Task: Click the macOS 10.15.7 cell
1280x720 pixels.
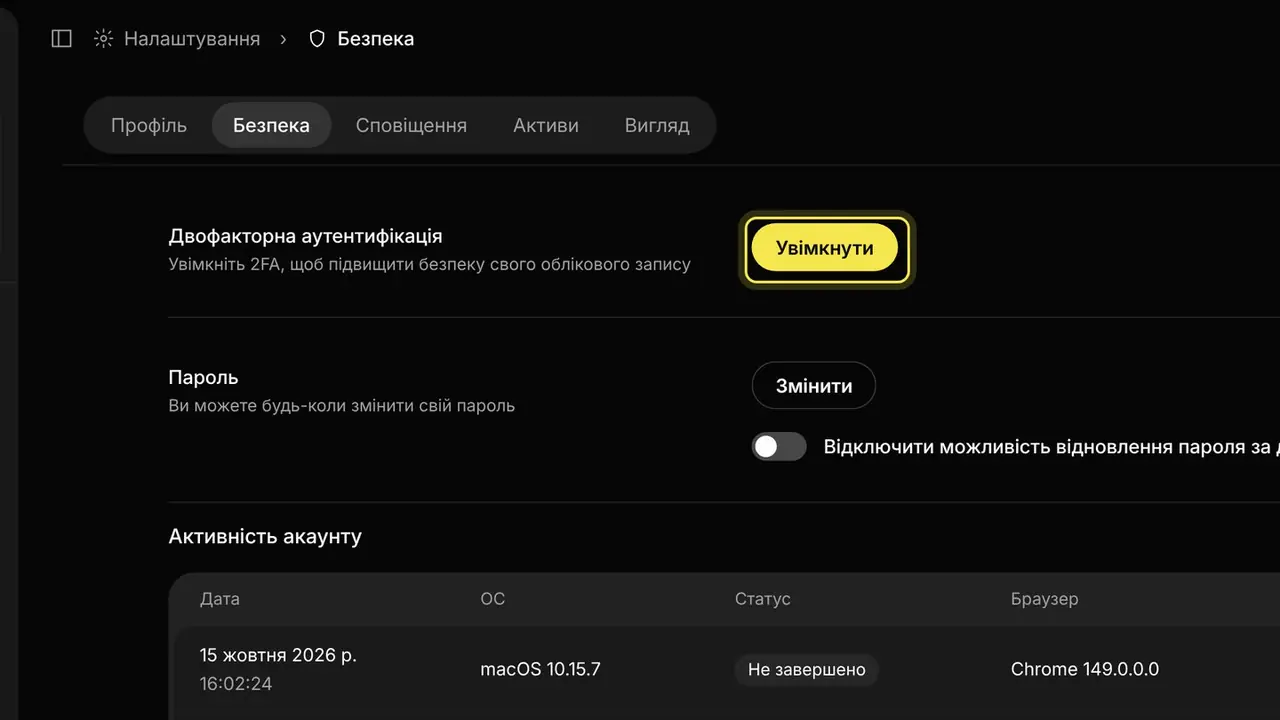Action: pyautogui.click(x=541, y=669)
